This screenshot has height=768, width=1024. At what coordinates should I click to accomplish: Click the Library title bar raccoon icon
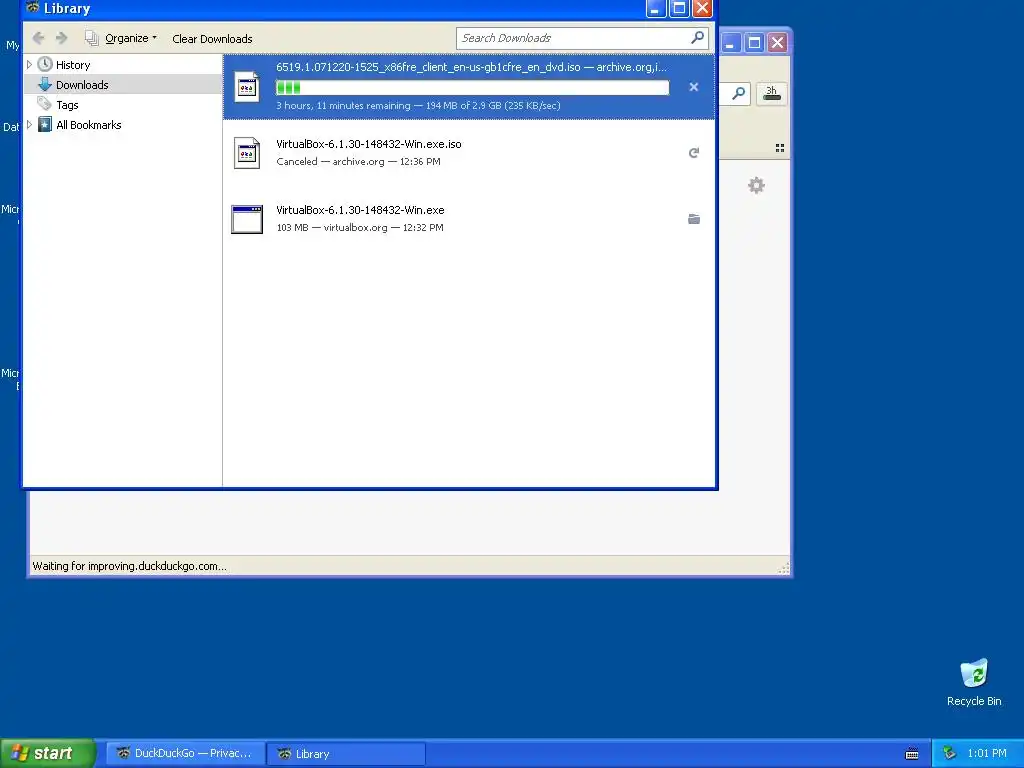[x=33, y=8]
